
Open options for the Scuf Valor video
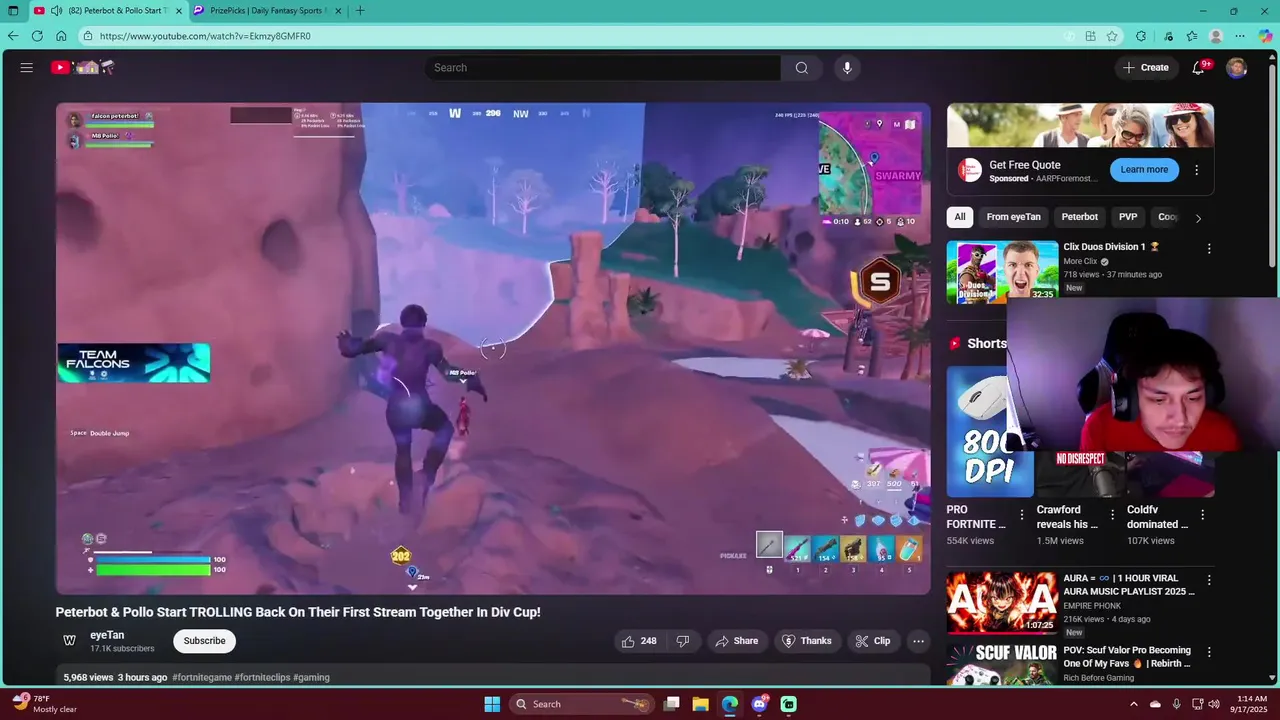(x=1209, y=652)
